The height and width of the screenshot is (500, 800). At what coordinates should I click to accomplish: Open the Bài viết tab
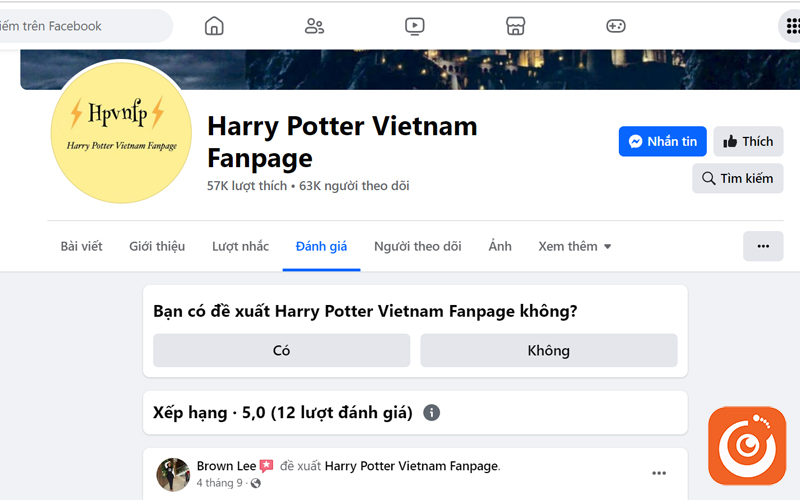pos(81,246)
